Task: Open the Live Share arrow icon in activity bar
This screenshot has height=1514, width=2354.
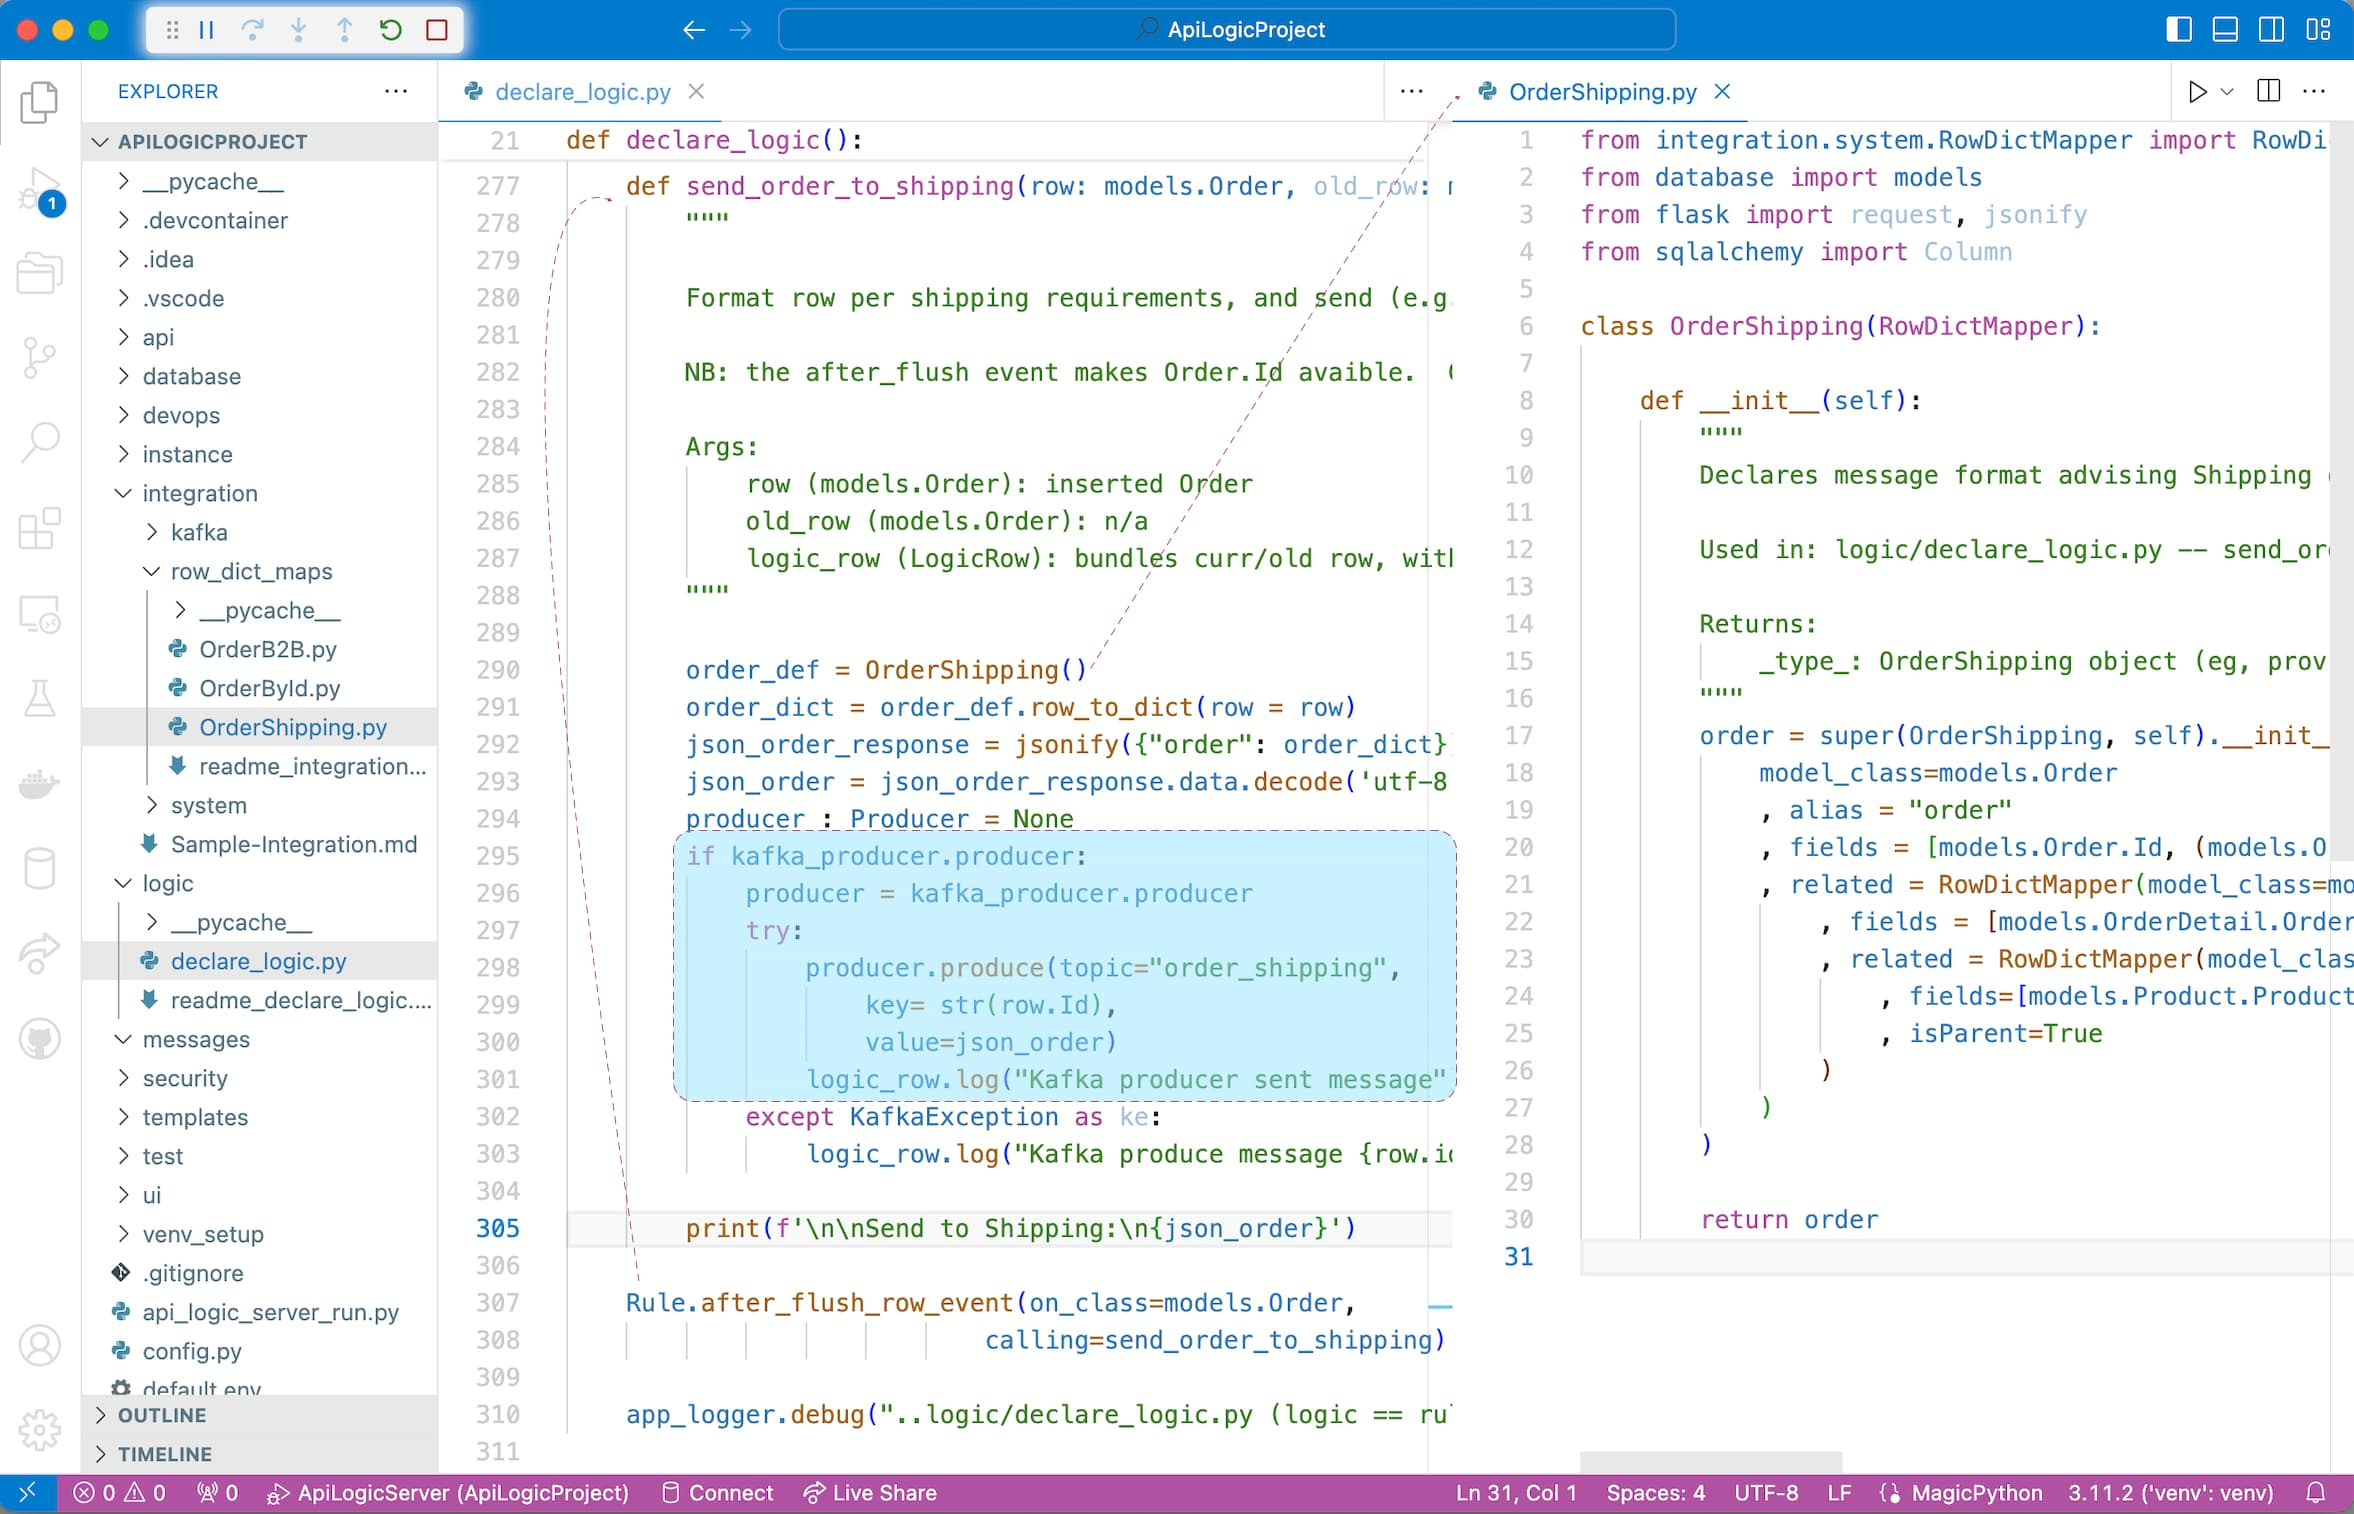Action: pyautogui.click(x=40, y=953)
